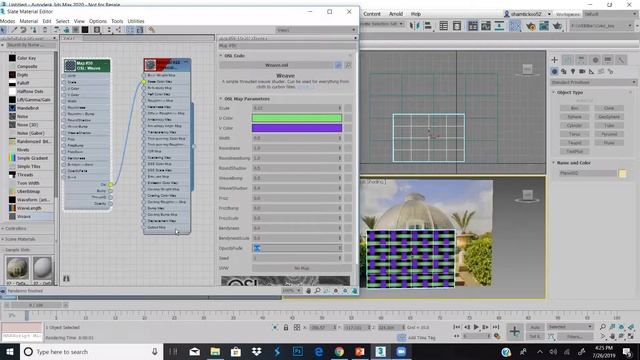Open the Utilities wrench tab
Image resolution: width=640 pixels, height=360 pixels.
(621, 60)
